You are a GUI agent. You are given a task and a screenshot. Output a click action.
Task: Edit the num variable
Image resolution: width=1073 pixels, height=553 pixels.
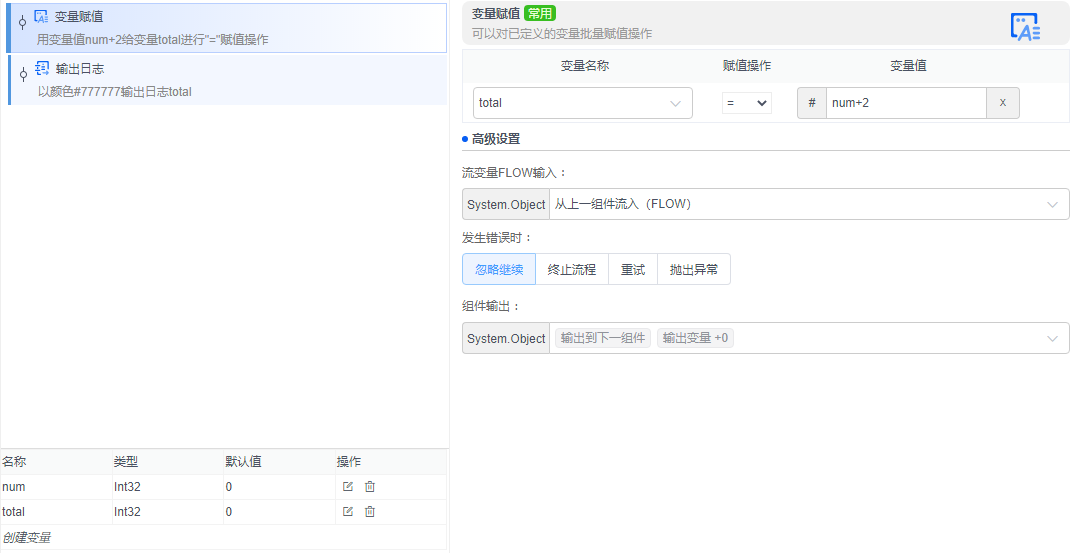(348, 487)
